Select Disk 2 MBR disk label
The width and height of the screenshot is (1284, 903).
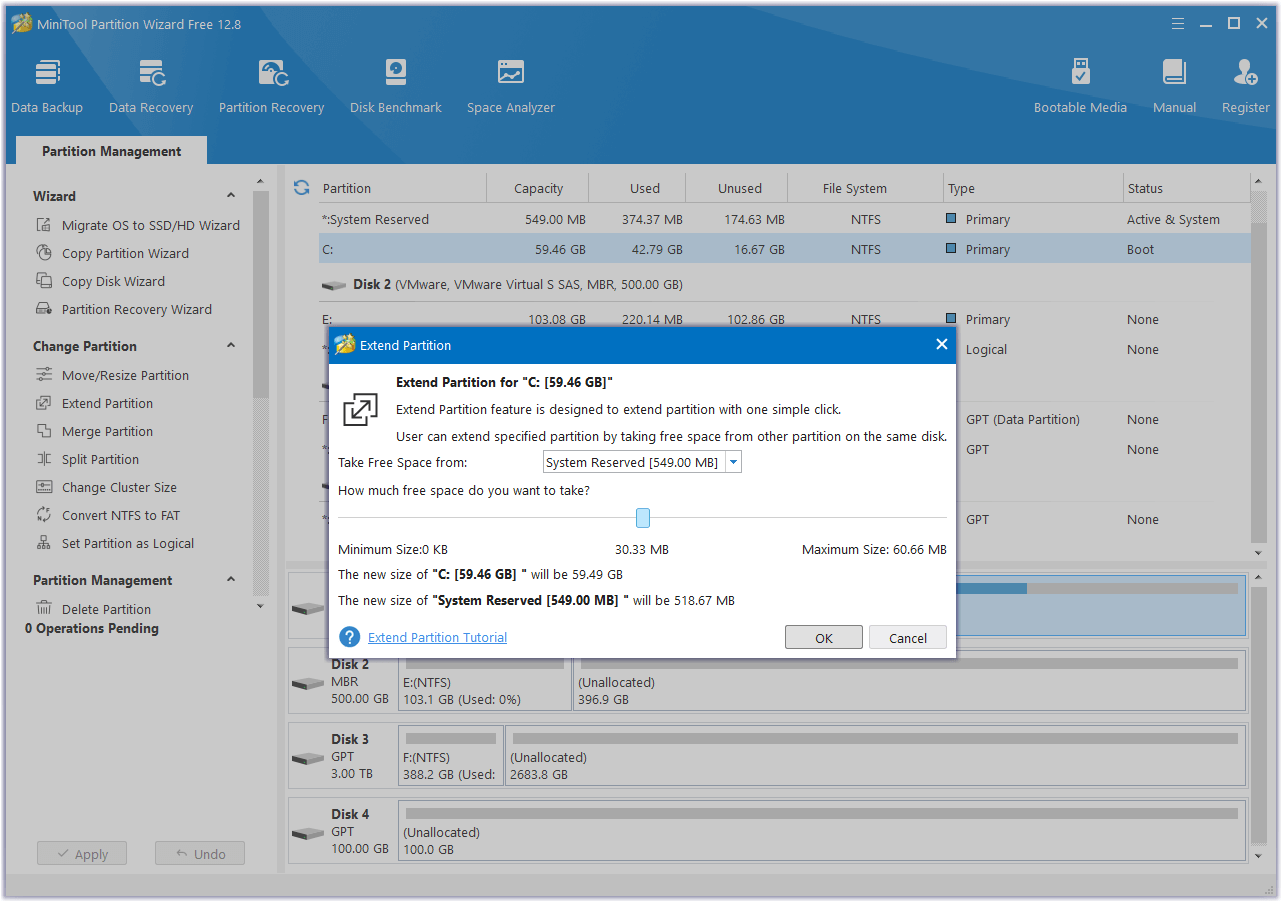tap(344, 681)
